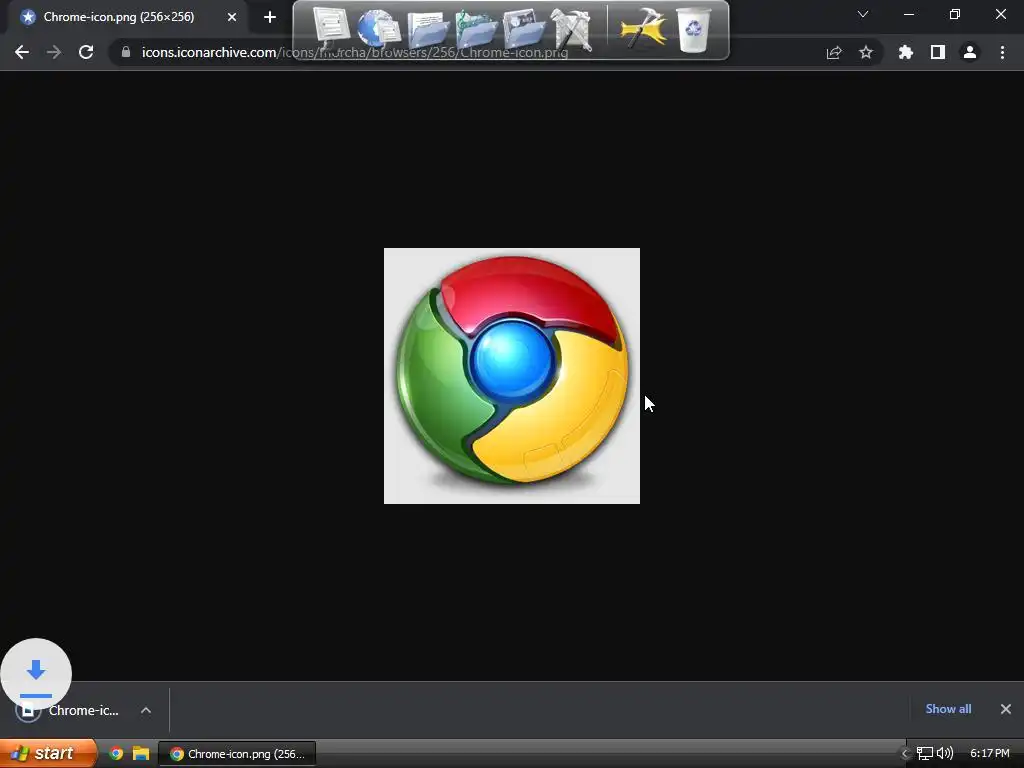Open a new tab with the plus button
Image resolution: width=1024 pixels, height=768 pixels.
[x=270, y=17]
